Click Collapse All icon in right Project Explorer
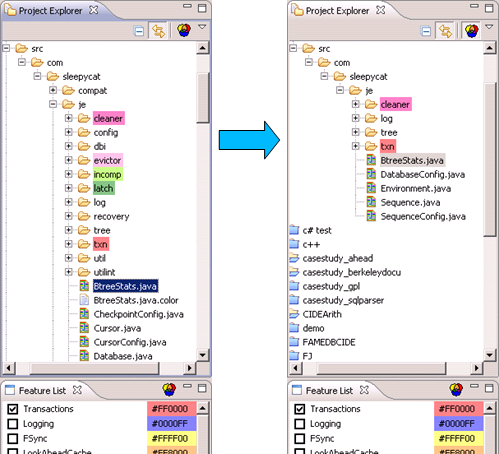499x454 pixels. click(426, 31)
